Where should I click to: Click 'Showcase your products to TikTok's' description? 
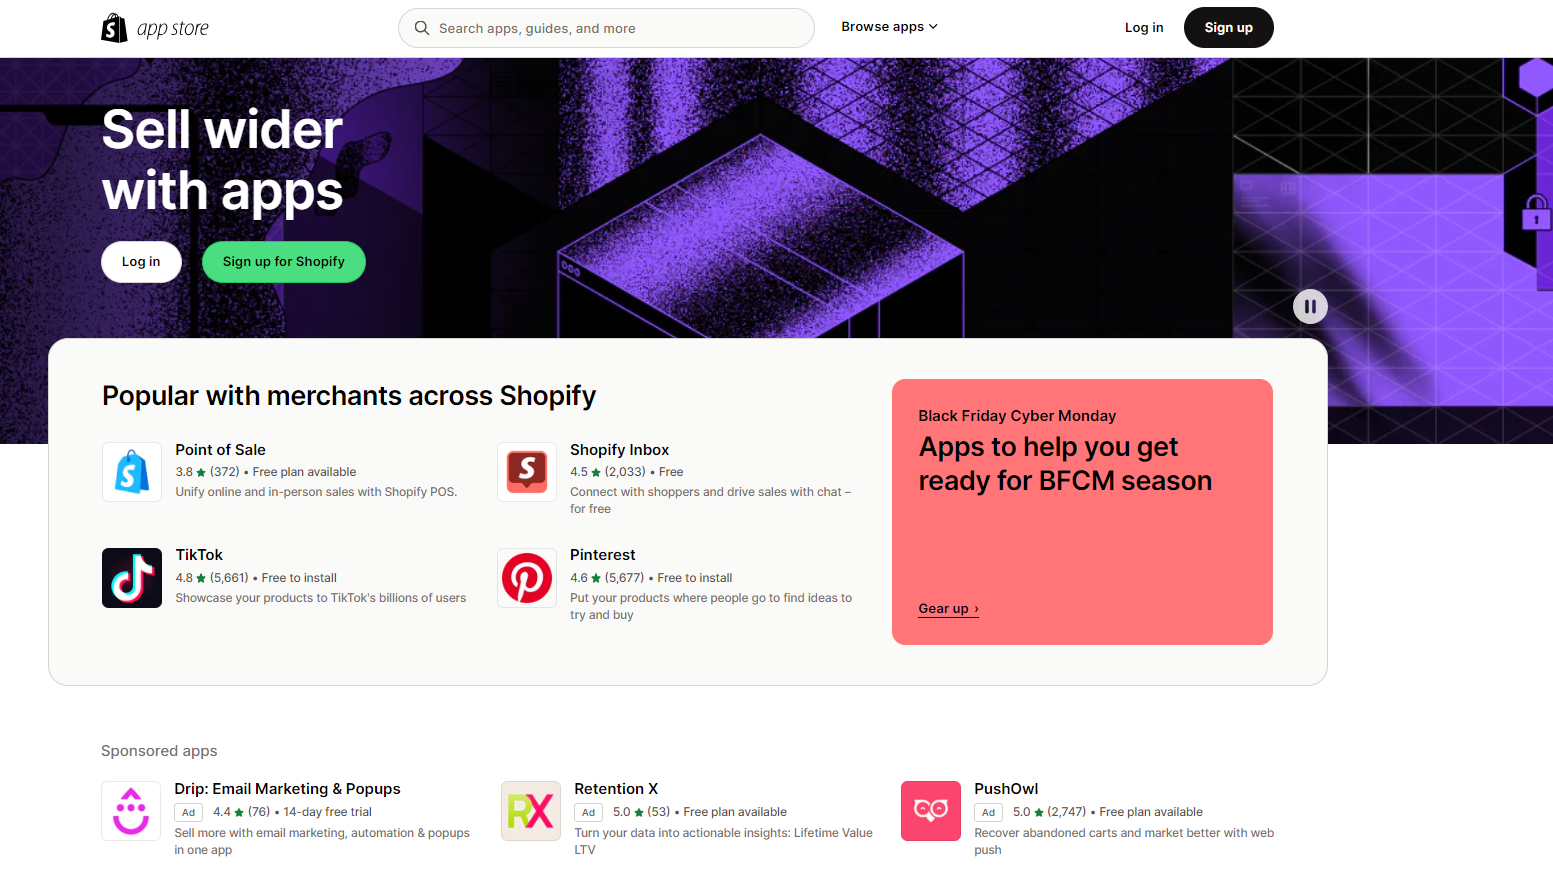(x=321, y=598)
